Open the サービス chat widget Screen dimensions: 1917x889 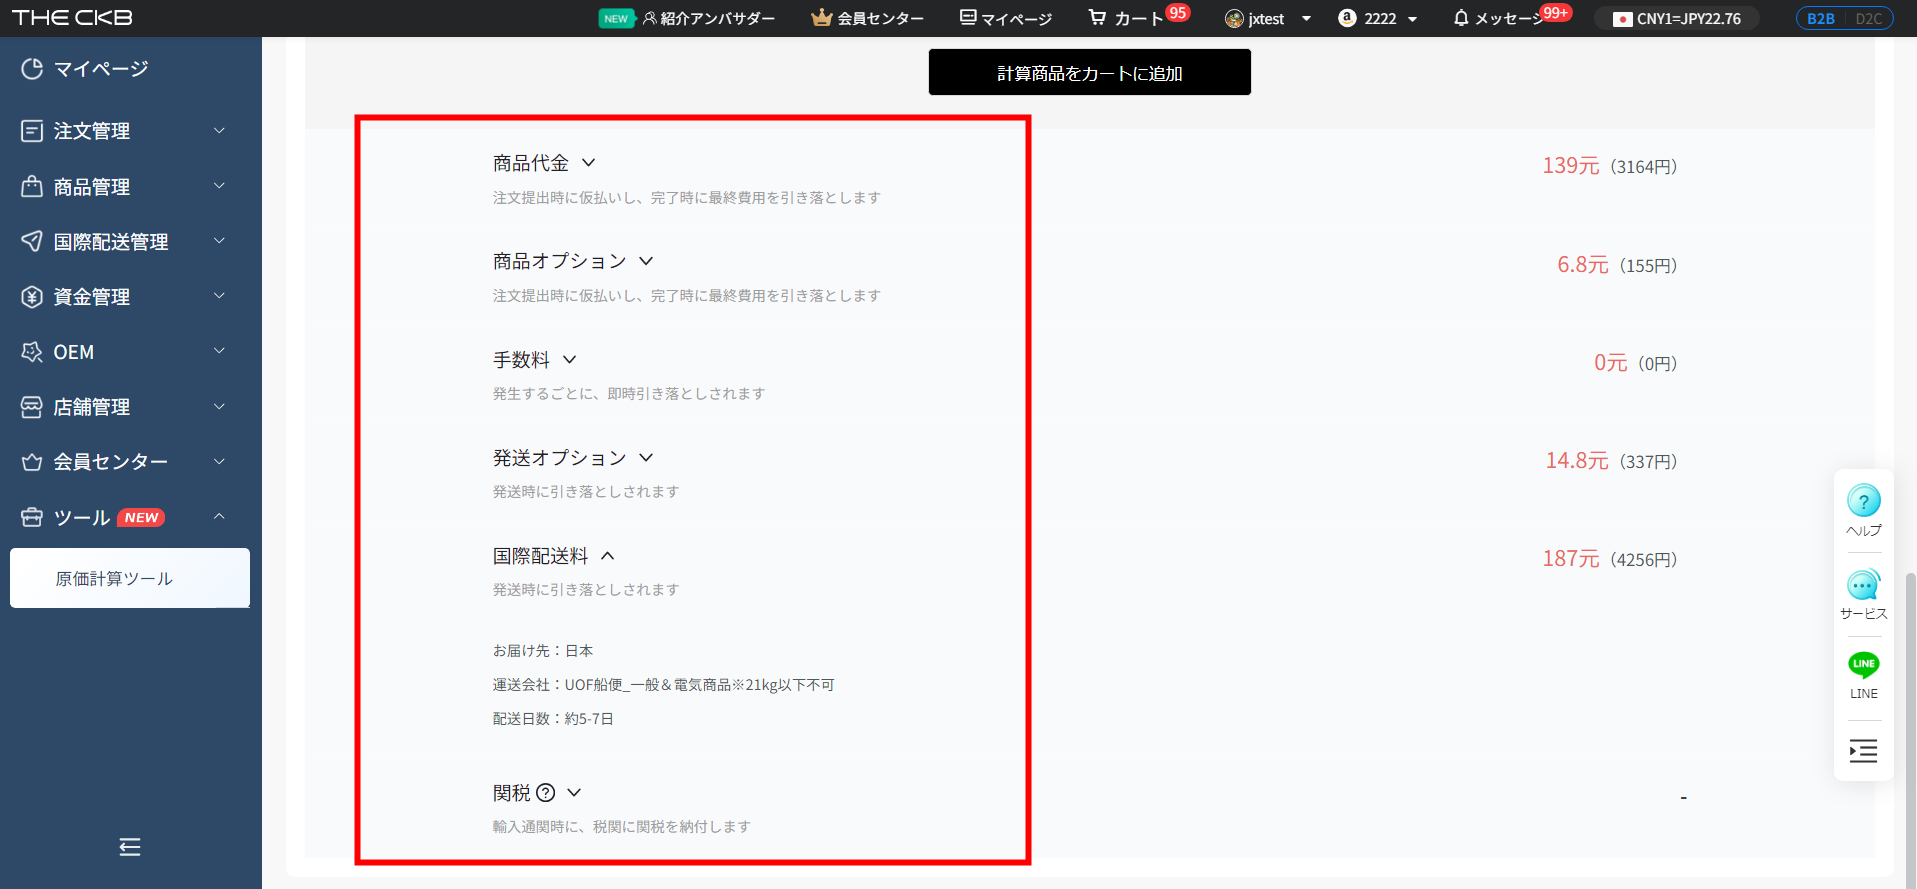(x=1864, y=594)
